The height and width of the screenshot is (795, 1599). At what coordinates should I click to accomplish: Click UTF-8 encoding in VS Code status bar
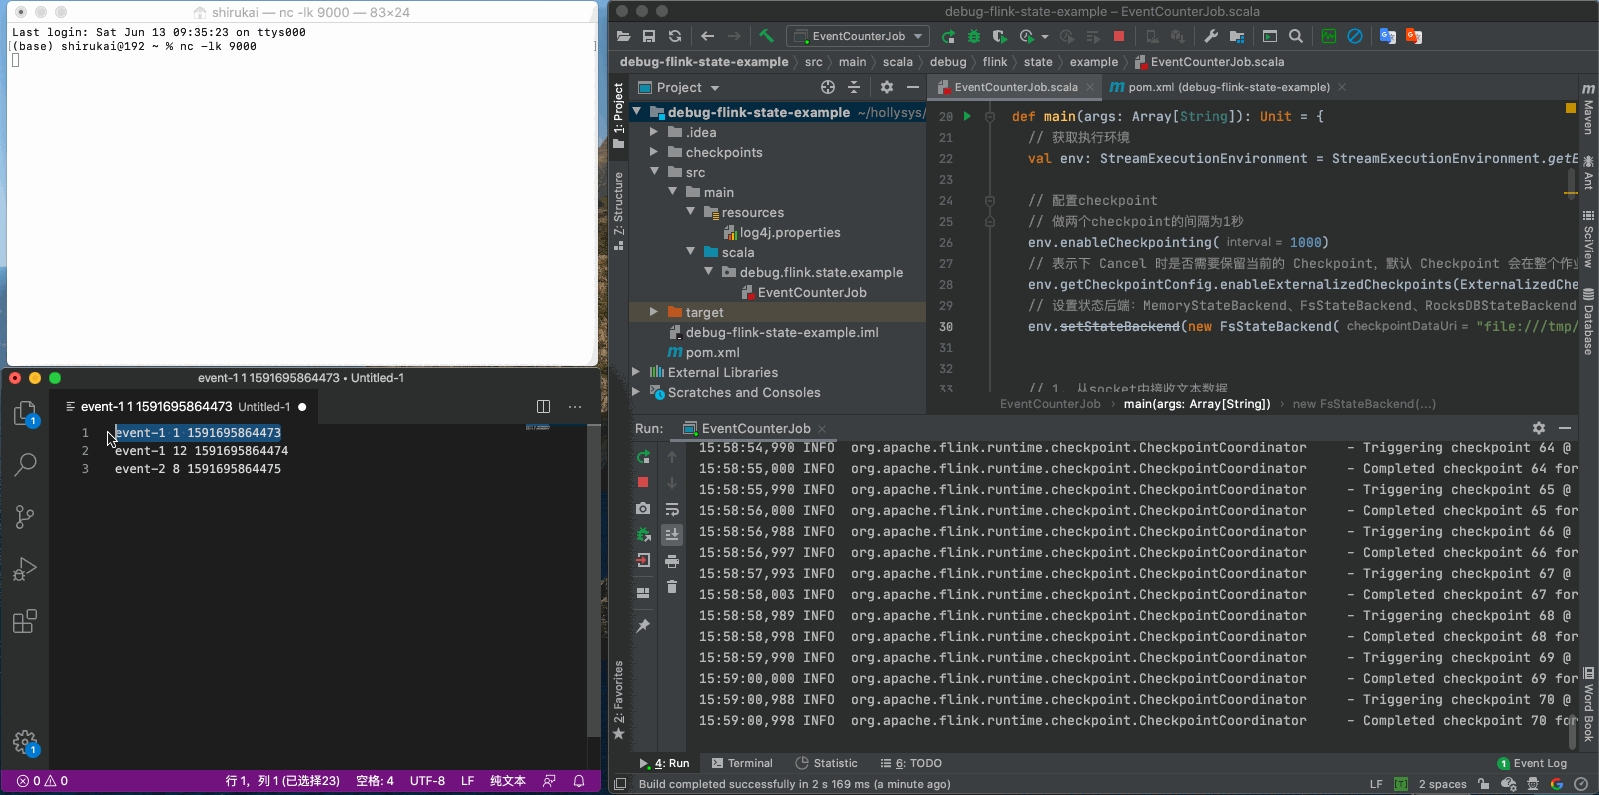coord(427,781)
